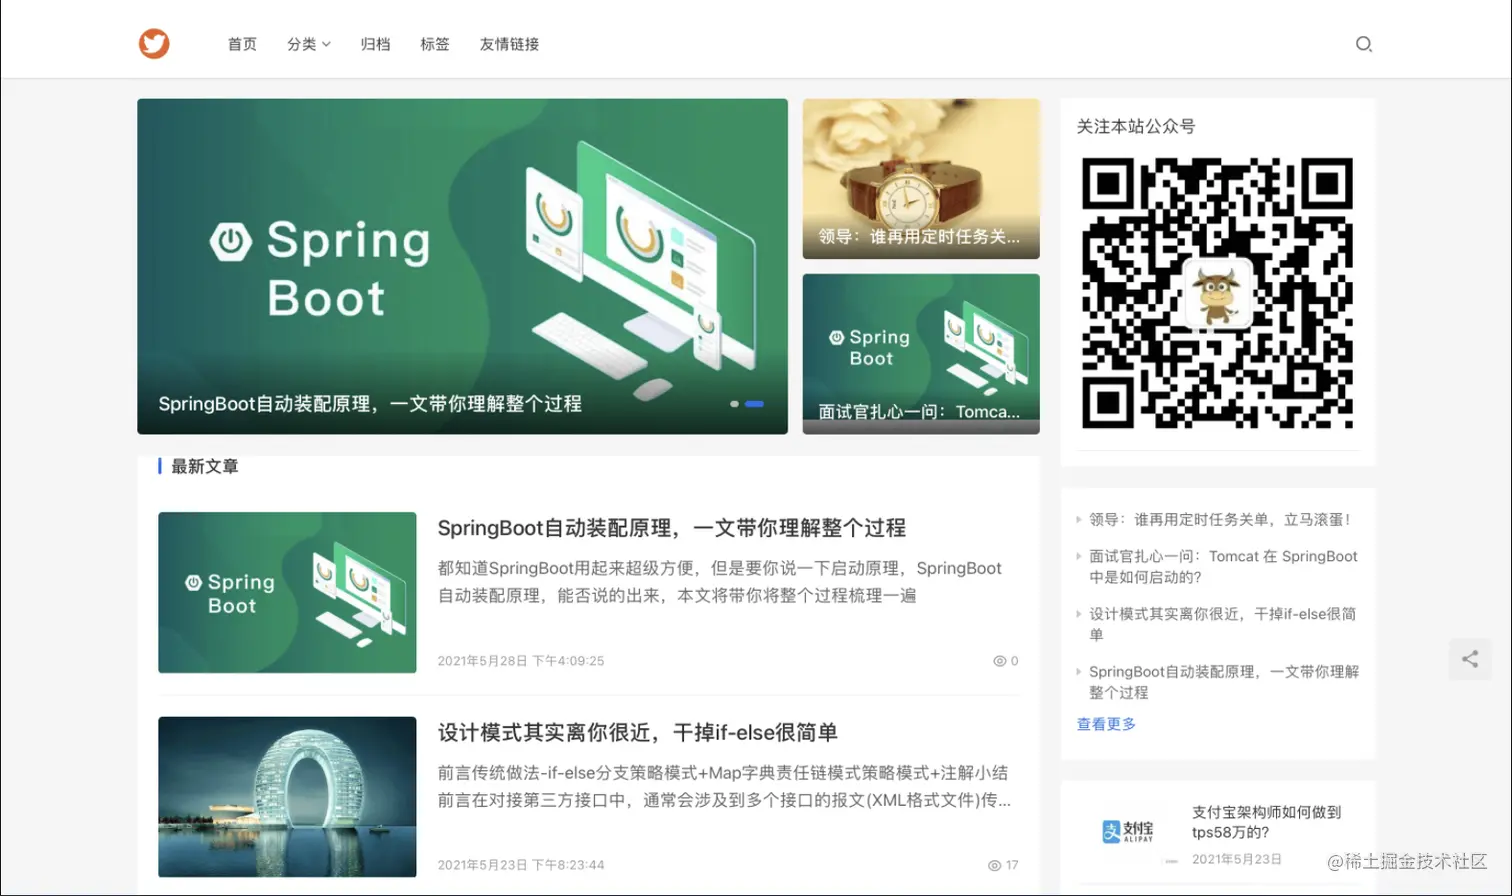Open the 归档 menu item

pos(375,44)
